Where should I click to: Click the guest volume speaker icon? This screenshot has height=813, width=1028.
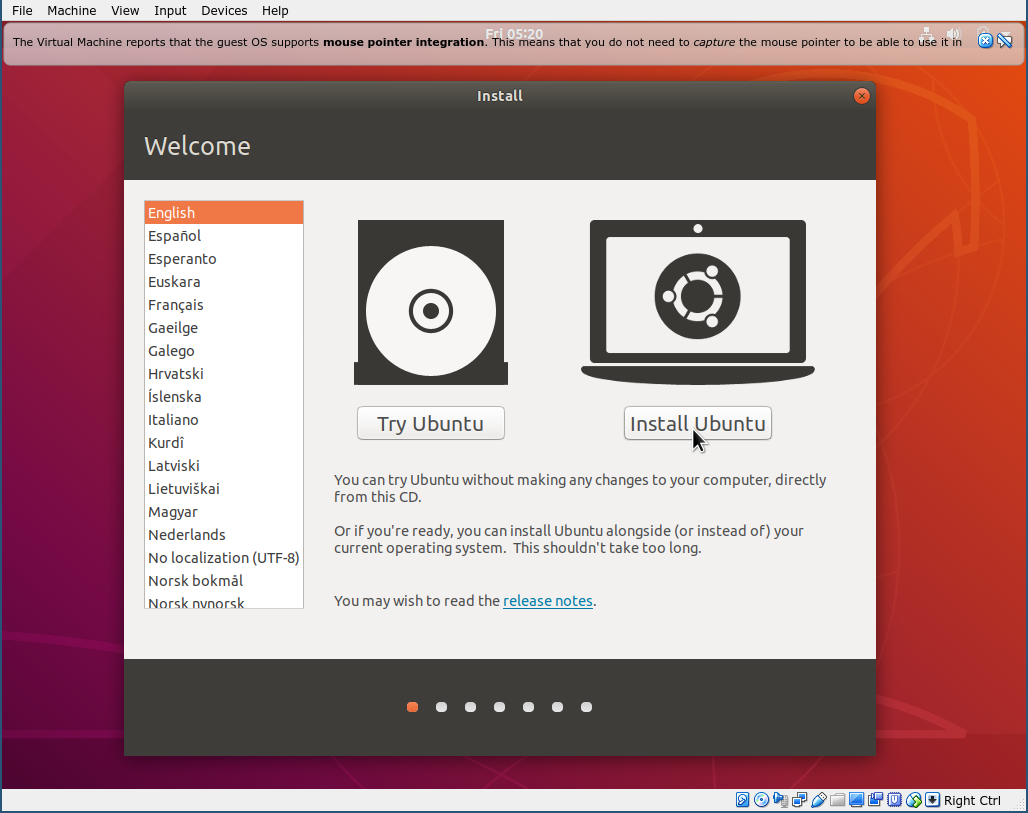[954, 34]
